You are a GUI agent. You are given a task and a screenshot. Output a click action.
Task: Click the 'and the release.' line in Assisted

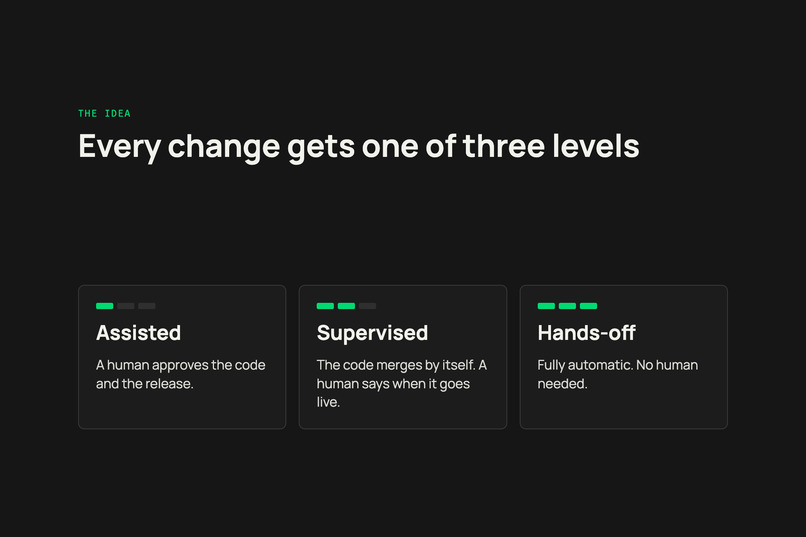[x=144, y=384]
